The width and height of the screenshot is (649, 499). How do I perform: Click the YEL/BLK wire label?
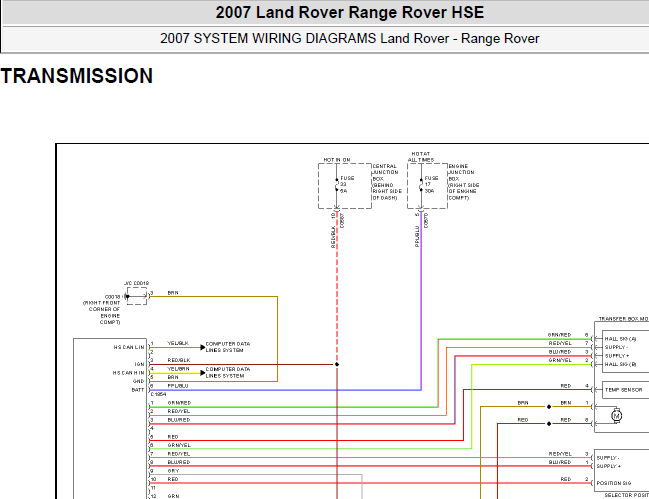178,343
